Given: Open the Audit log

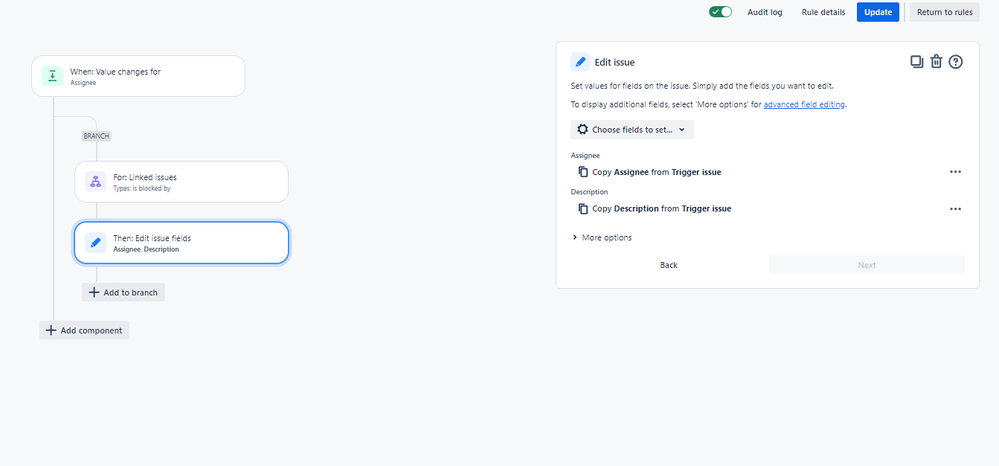Looking at the screenshot, I should pos(765,12).
